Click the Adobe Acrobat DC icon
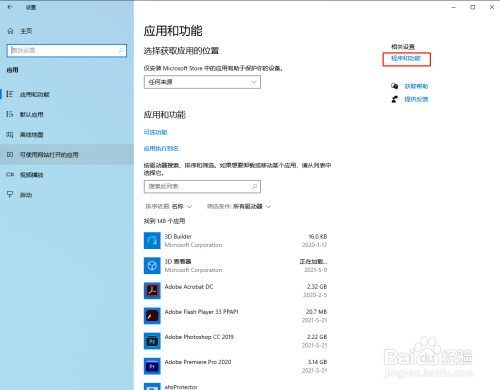Image resolution: width=500 pixels, height=390 pixels. pyautogui.click(x=152, y=291)
